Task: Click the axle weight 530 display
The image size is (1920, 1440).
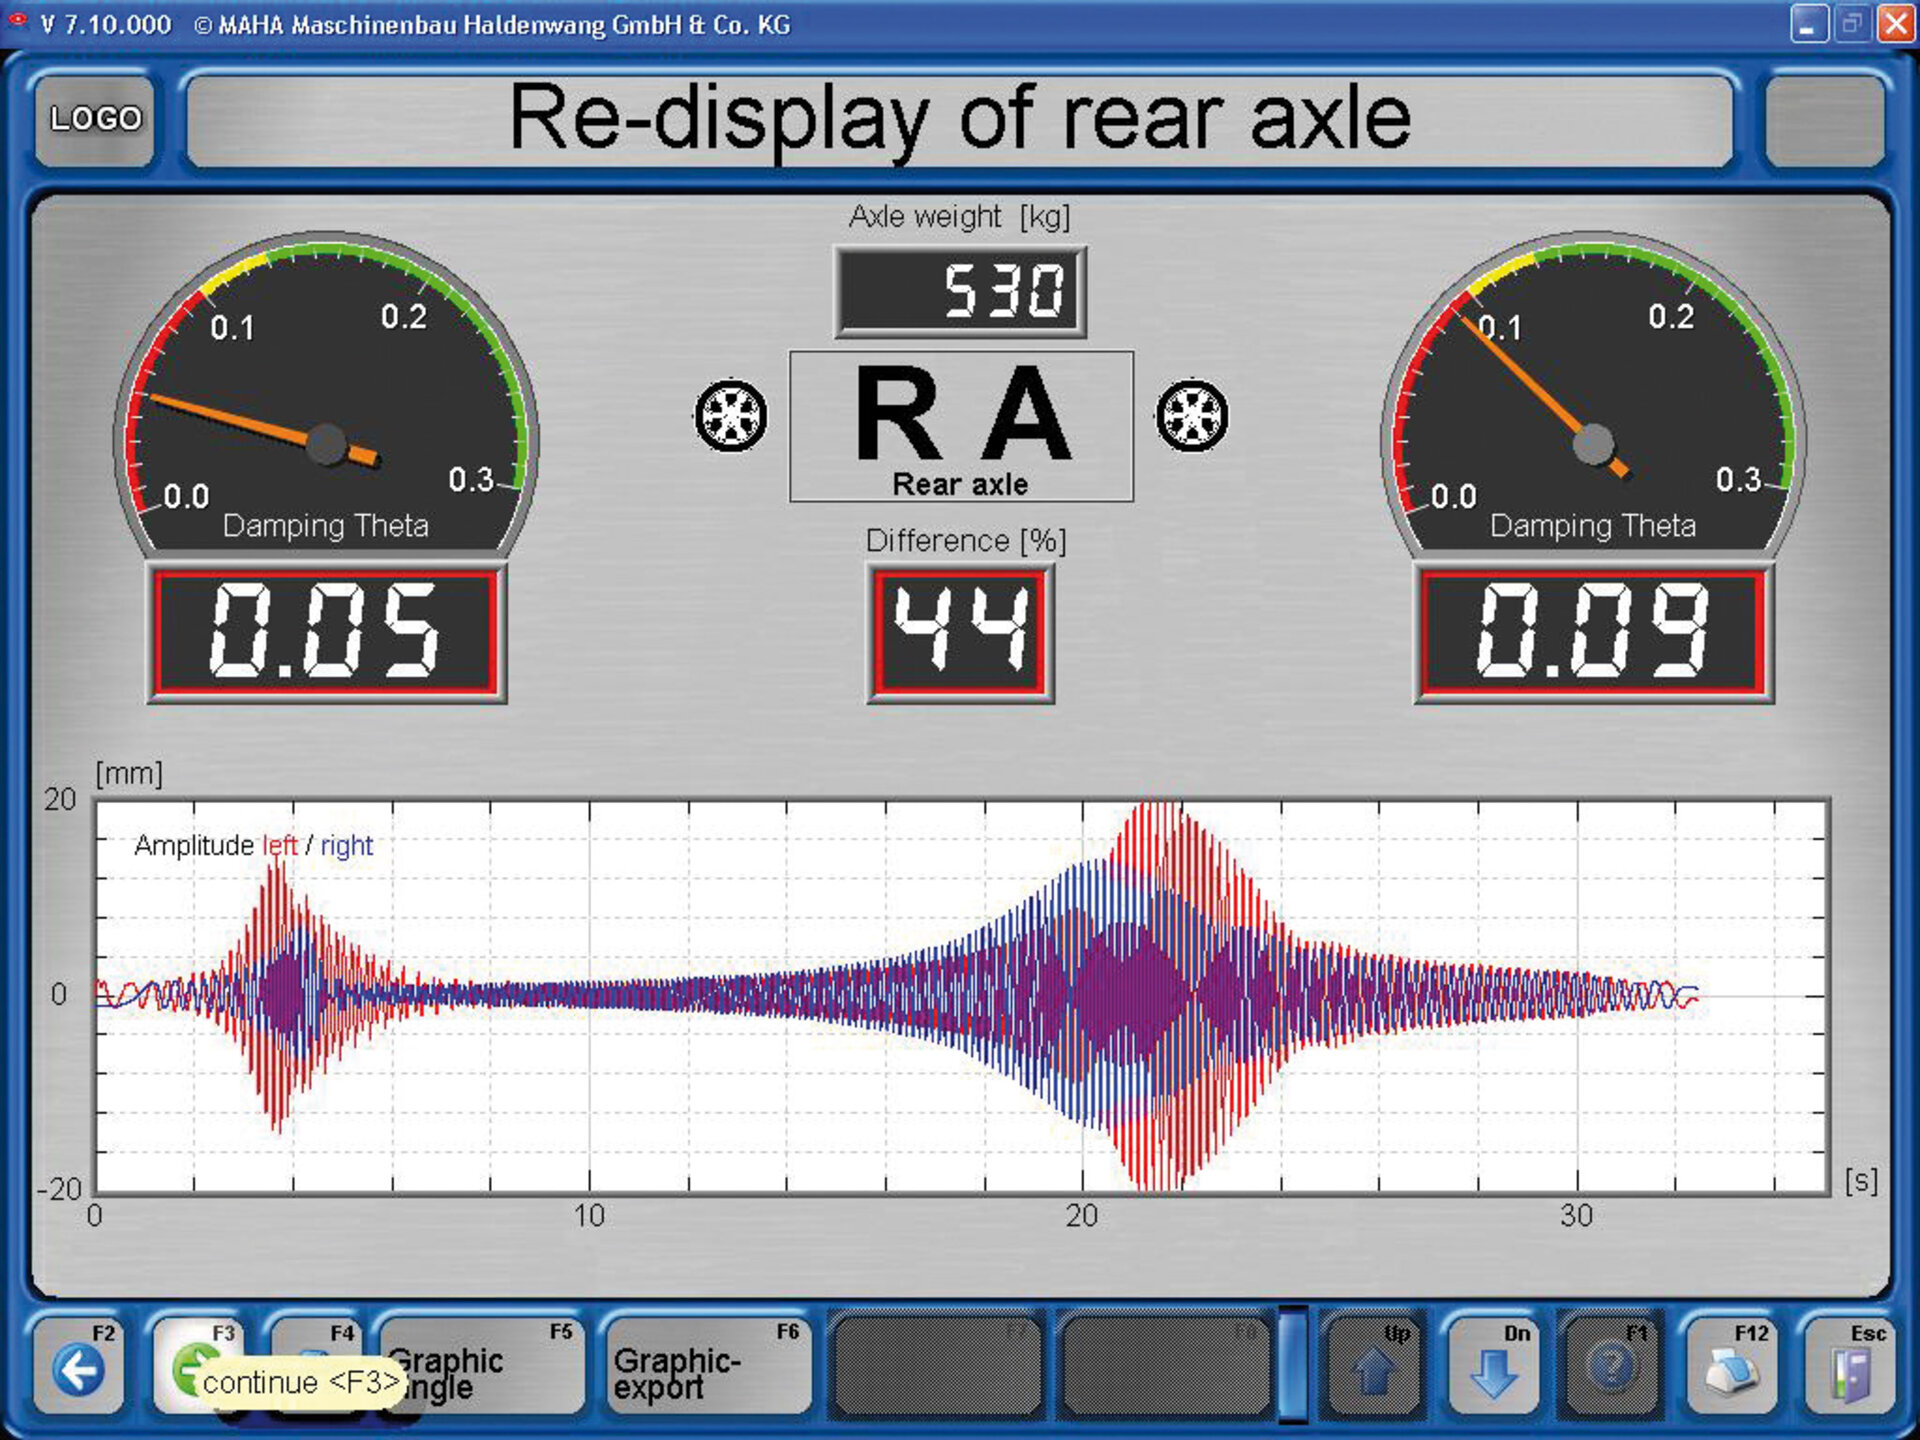Action: point(960,292)
